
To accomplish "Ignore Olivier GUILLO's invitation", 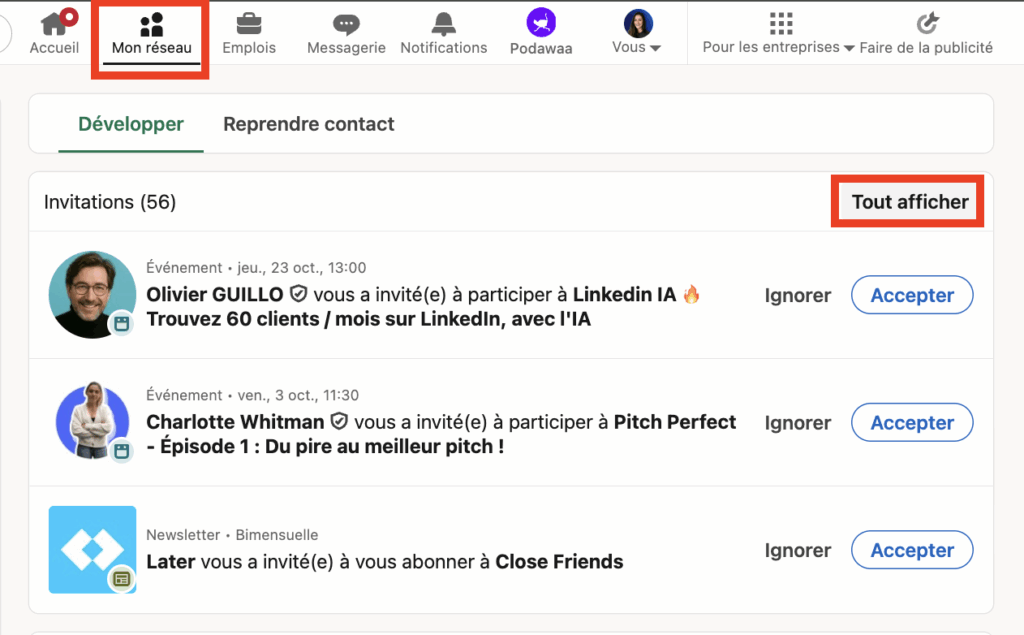I will [x=797, y=295].
